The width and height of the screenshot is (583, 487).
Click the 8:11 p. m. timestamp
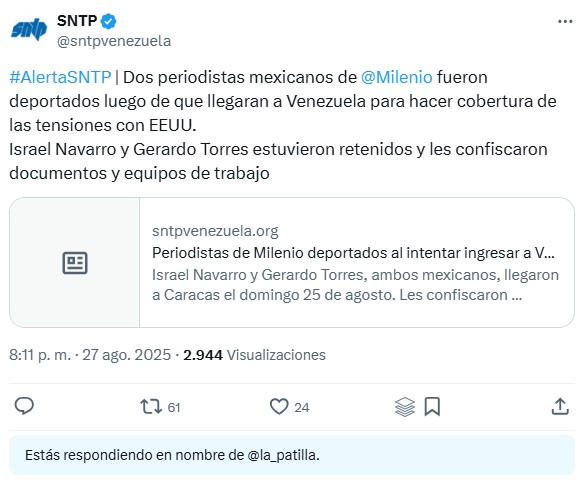[40, 355]
